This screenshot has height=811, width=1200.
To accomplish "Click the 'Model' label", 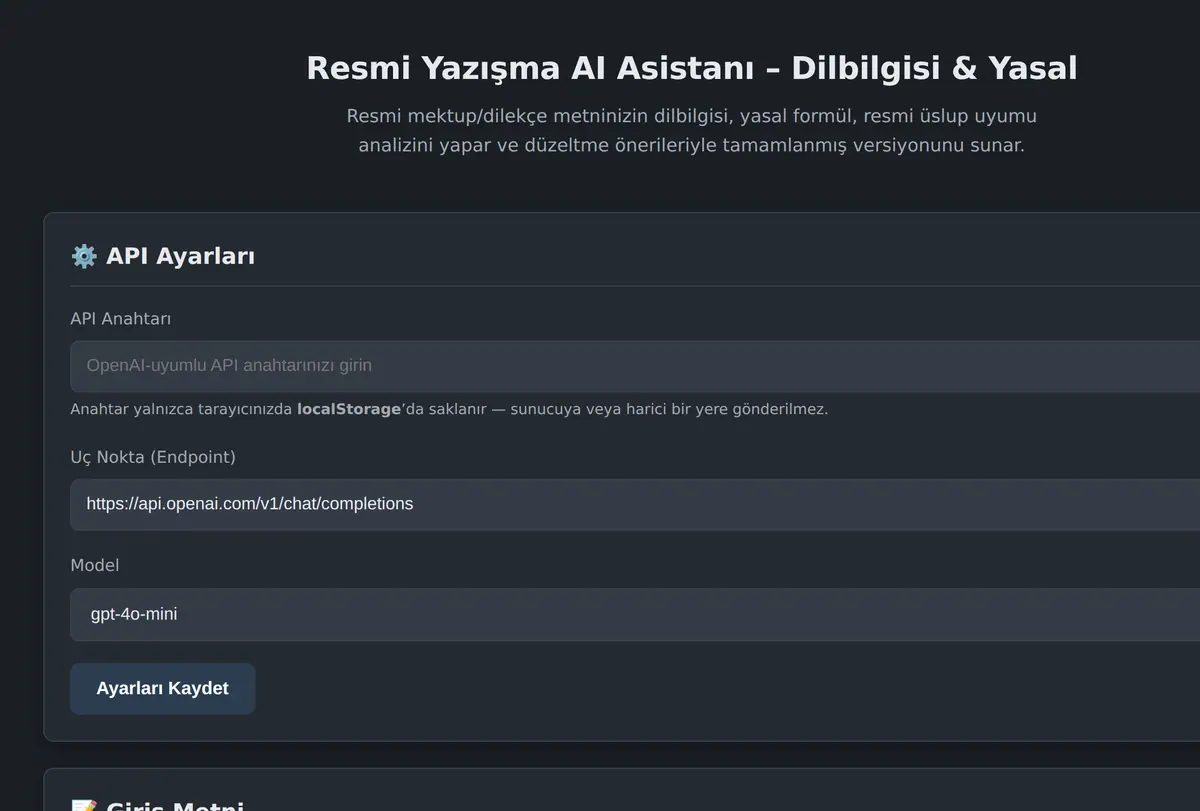I will (x=94, y=565).
